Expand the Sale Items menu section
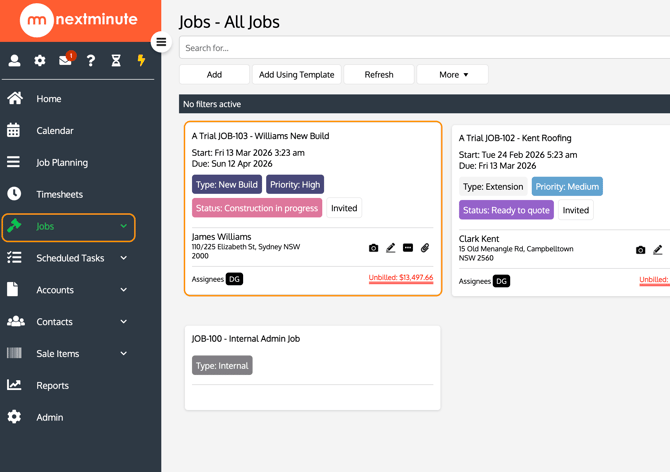The height and width of the screenshot is (472, 670). click(x=124, y=354)
